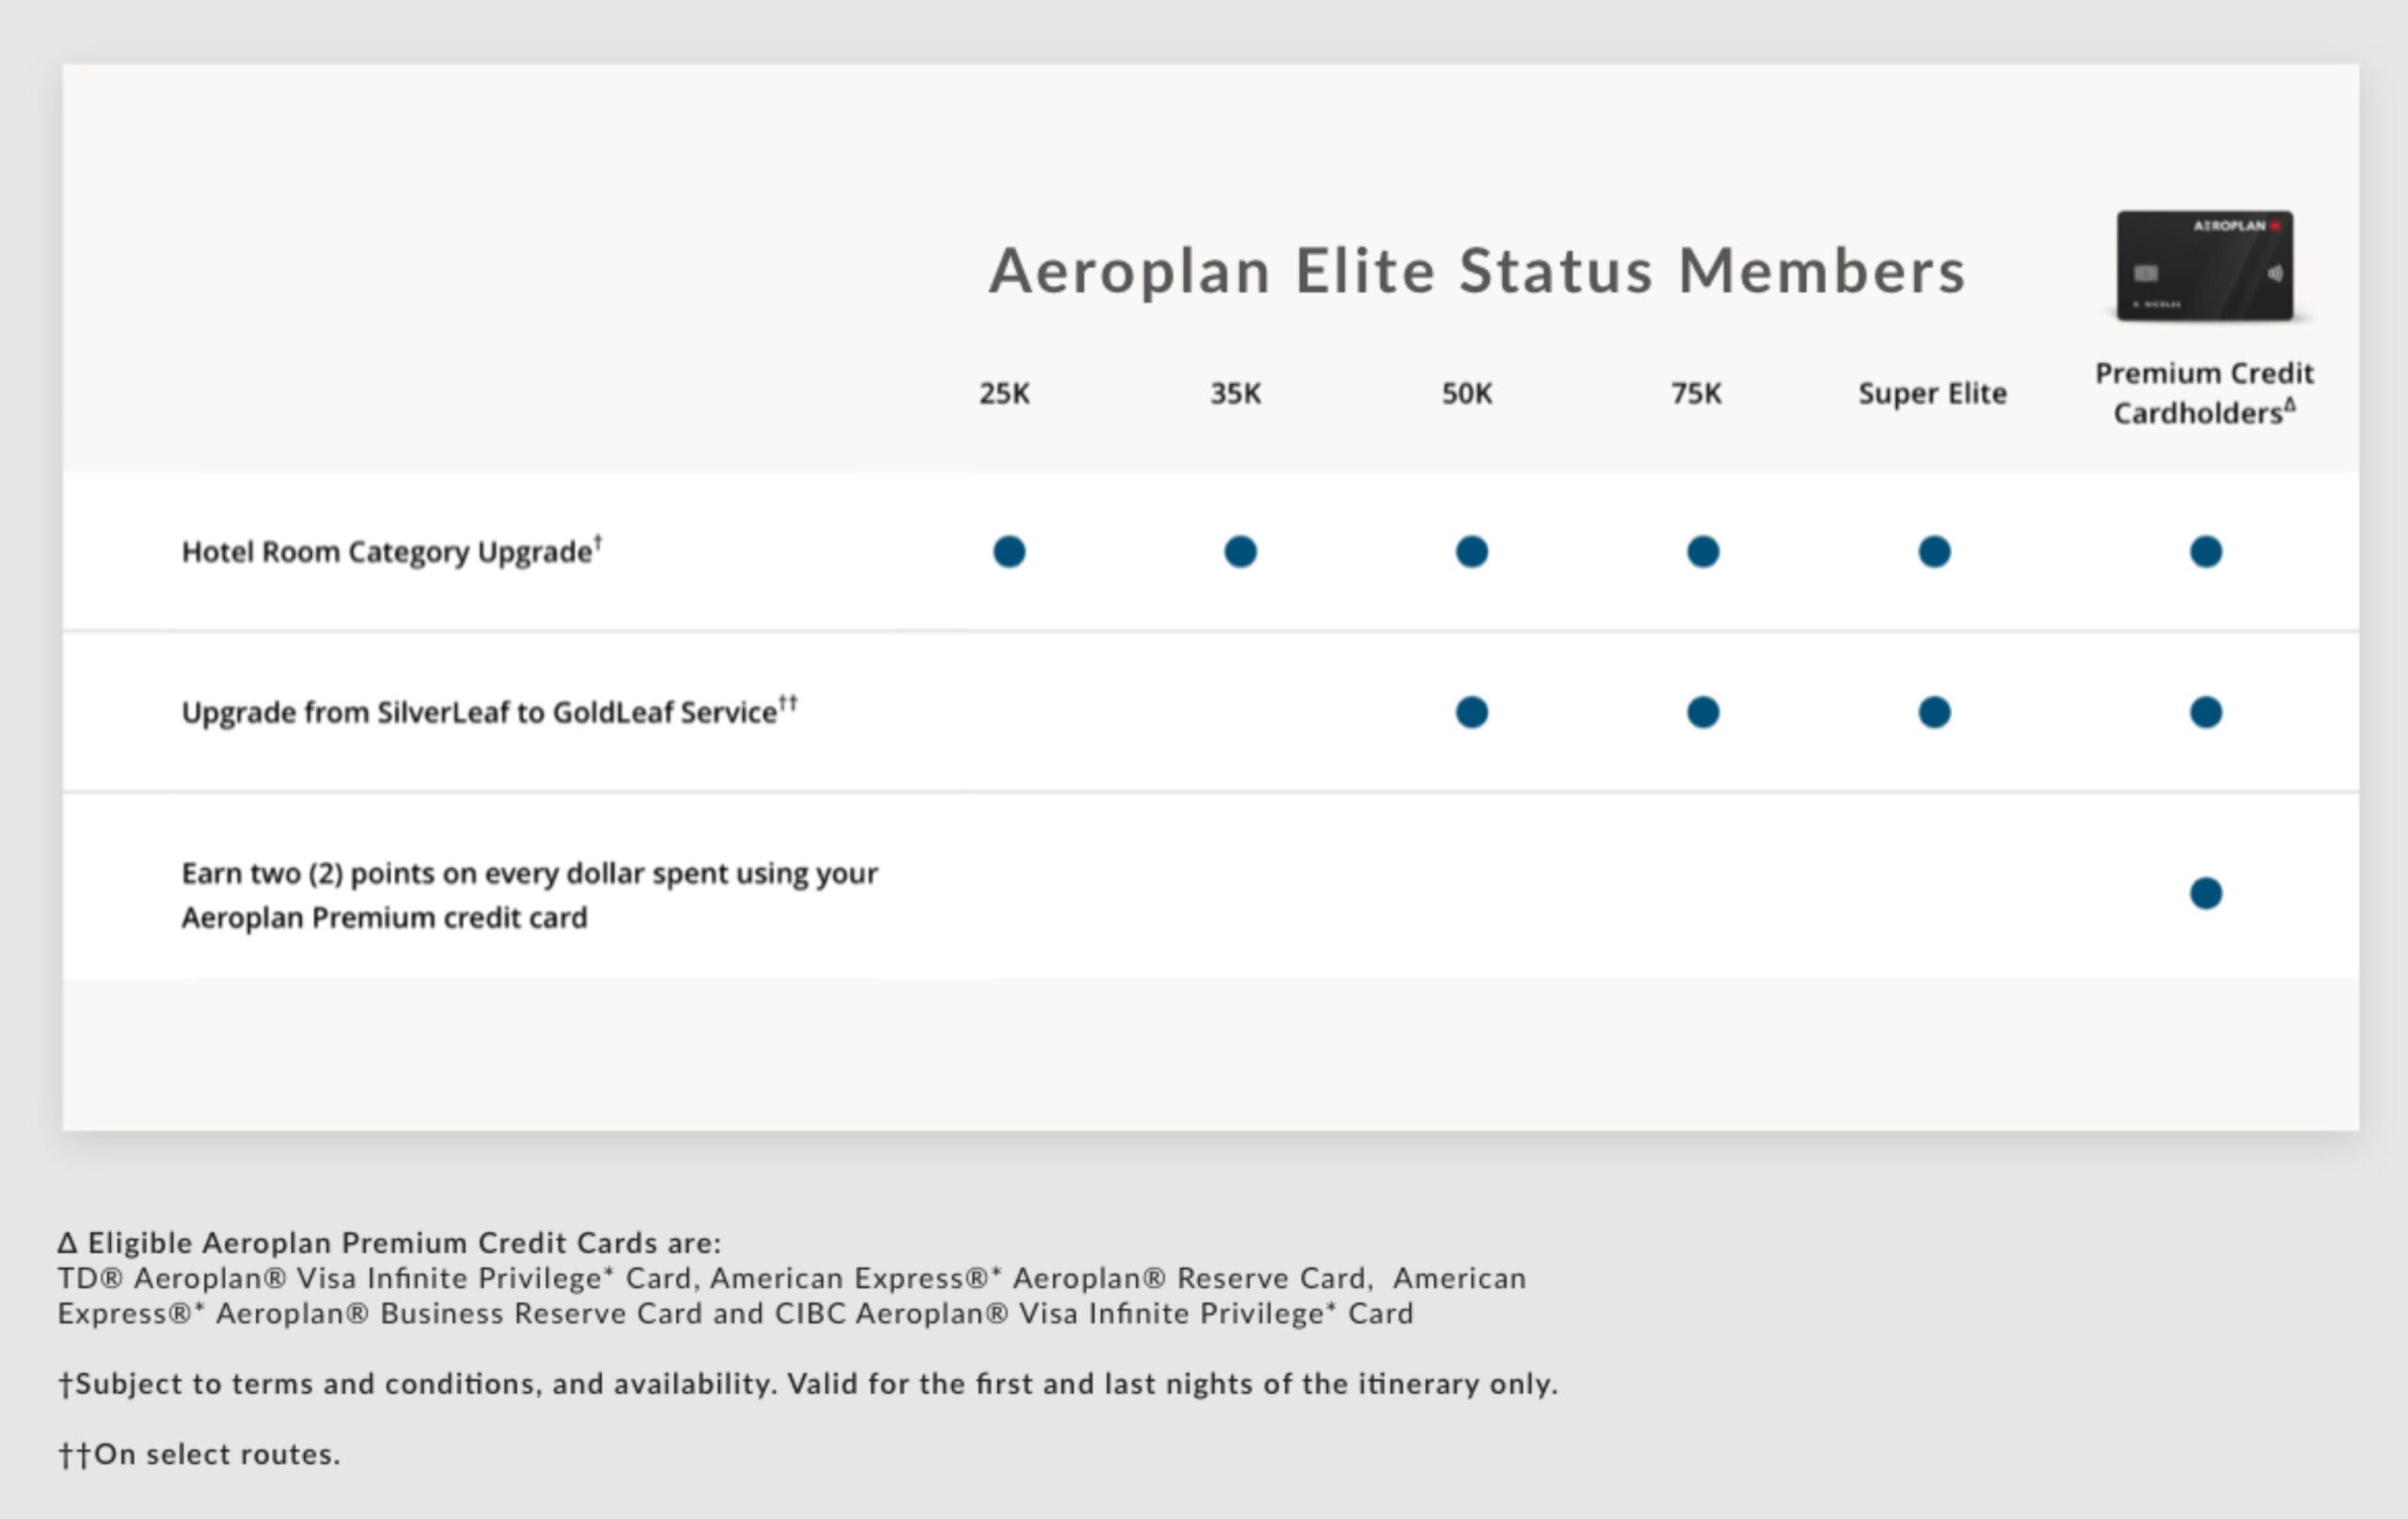
Task: Click the Hotel Room Upgrade dot under 35K
Action: click(1240, 552)
